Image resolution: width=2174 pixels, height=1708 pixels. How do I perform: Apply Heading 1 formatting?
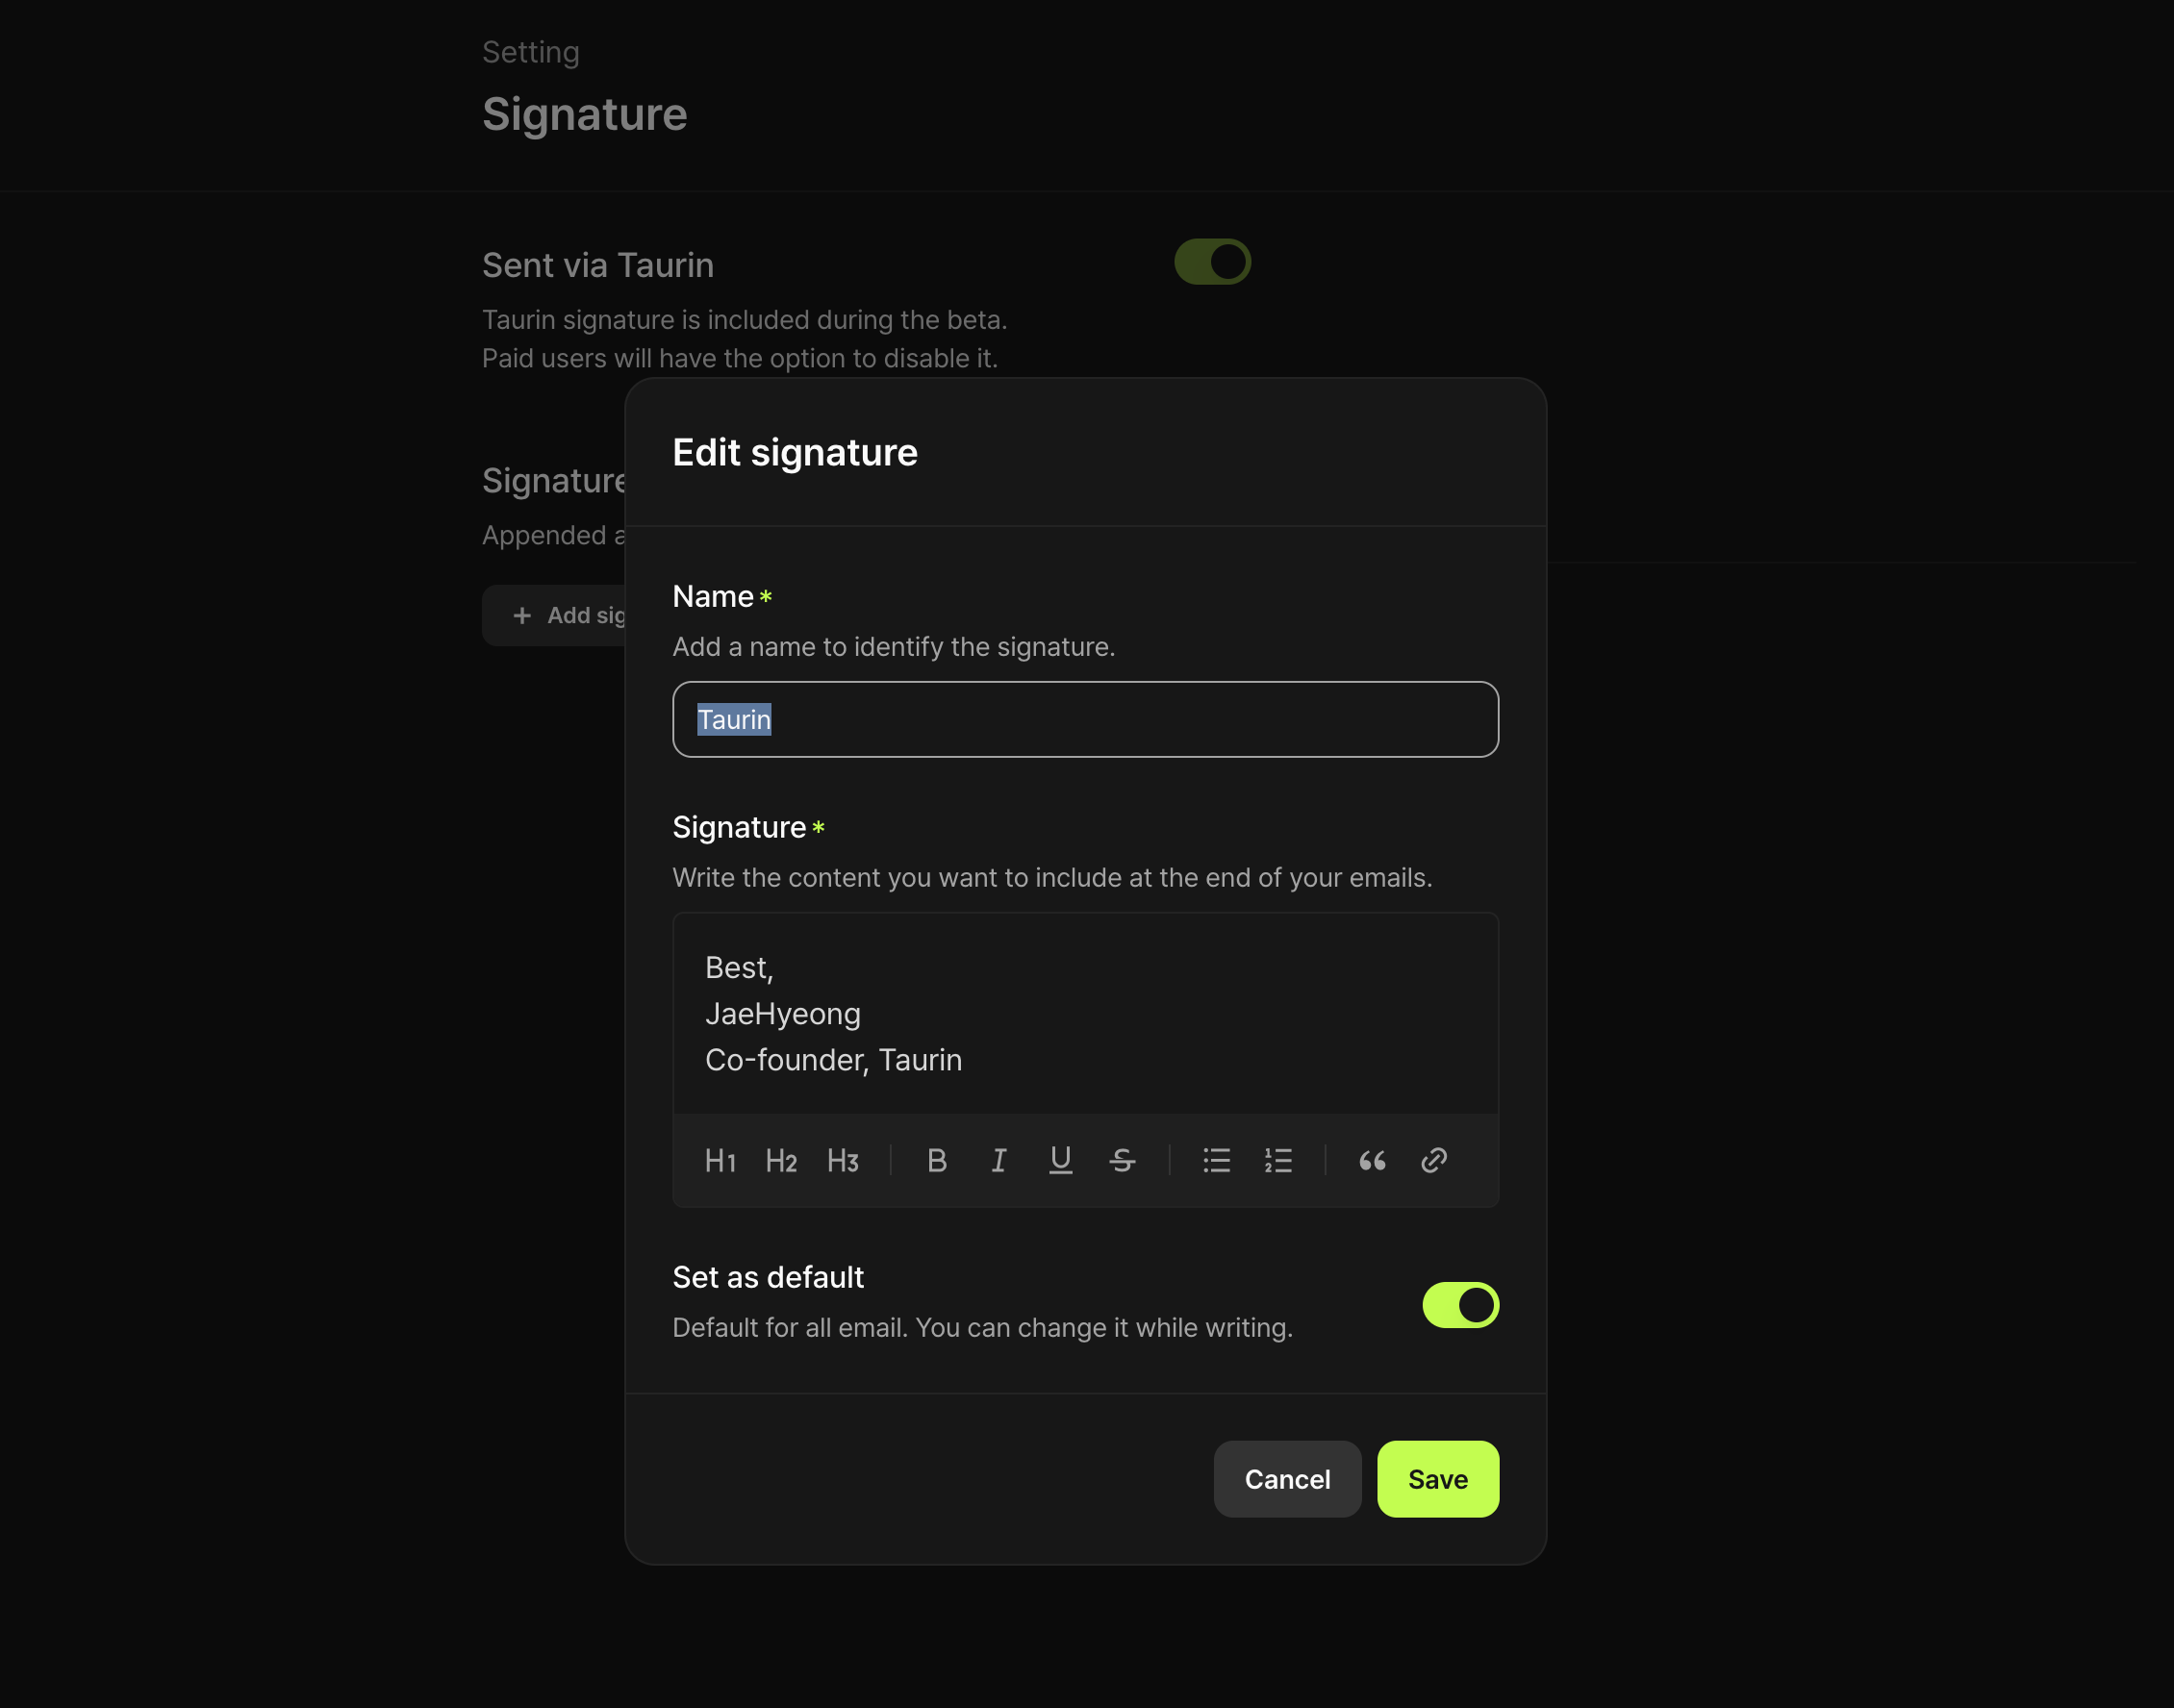click(x=720, y=1160)
